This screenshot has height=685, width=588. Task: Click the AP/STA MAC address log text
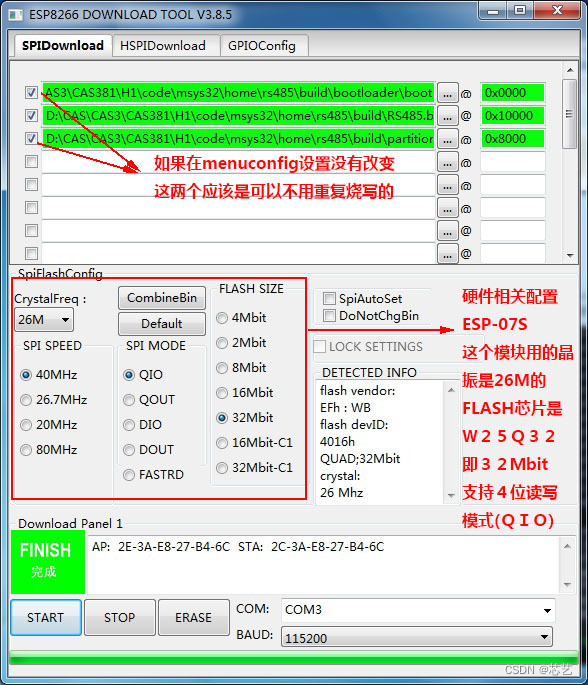238,547
